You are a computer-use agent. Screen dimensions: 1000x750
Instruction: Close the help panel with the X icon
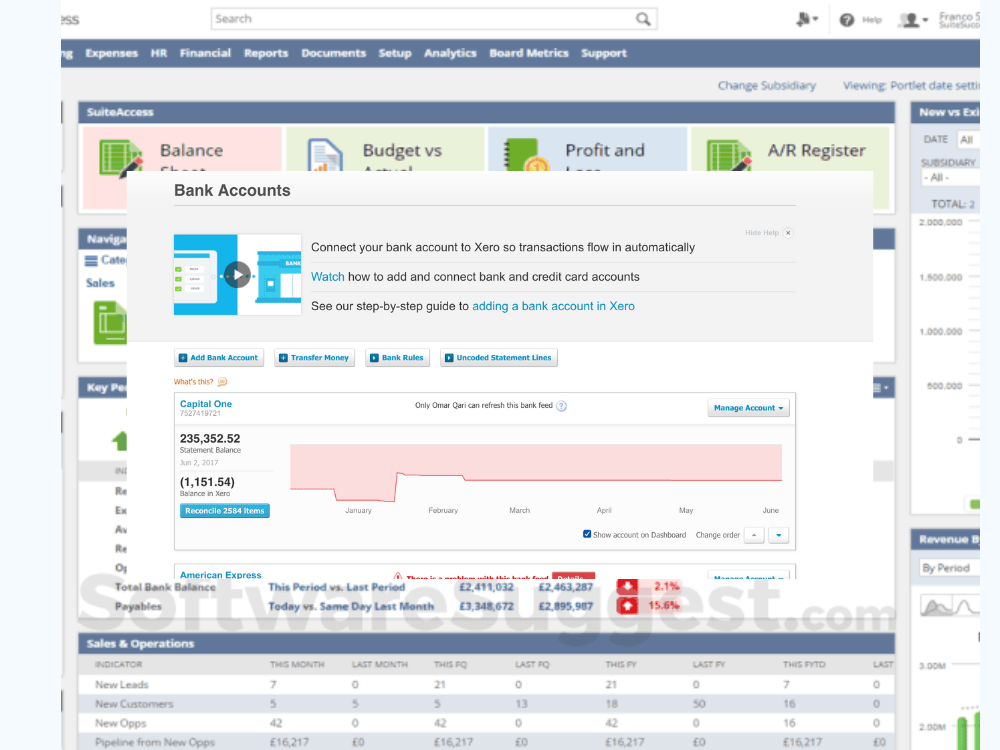pos(788,233)
